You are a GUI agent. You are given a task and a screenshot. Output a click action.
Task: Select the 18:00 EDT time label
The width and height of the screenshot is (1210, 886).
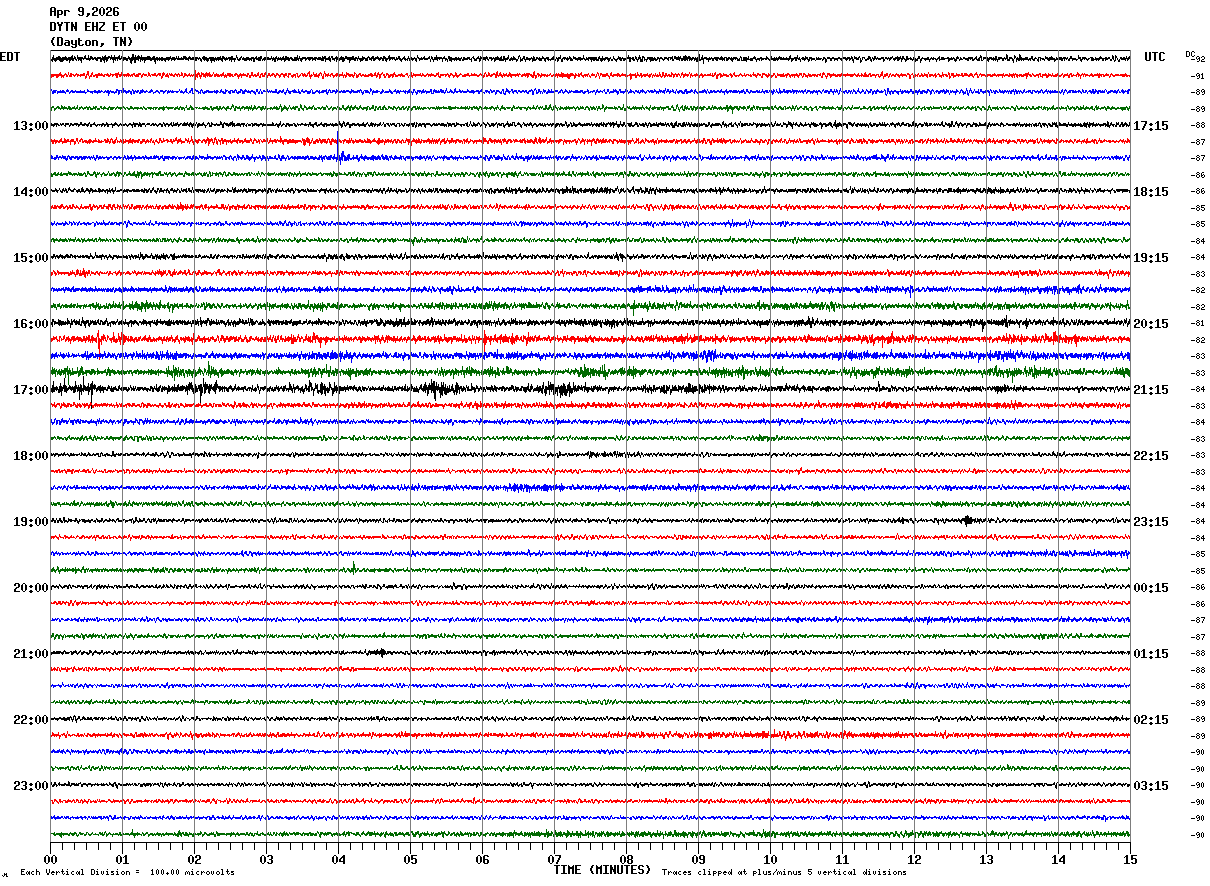click(31, 456)
